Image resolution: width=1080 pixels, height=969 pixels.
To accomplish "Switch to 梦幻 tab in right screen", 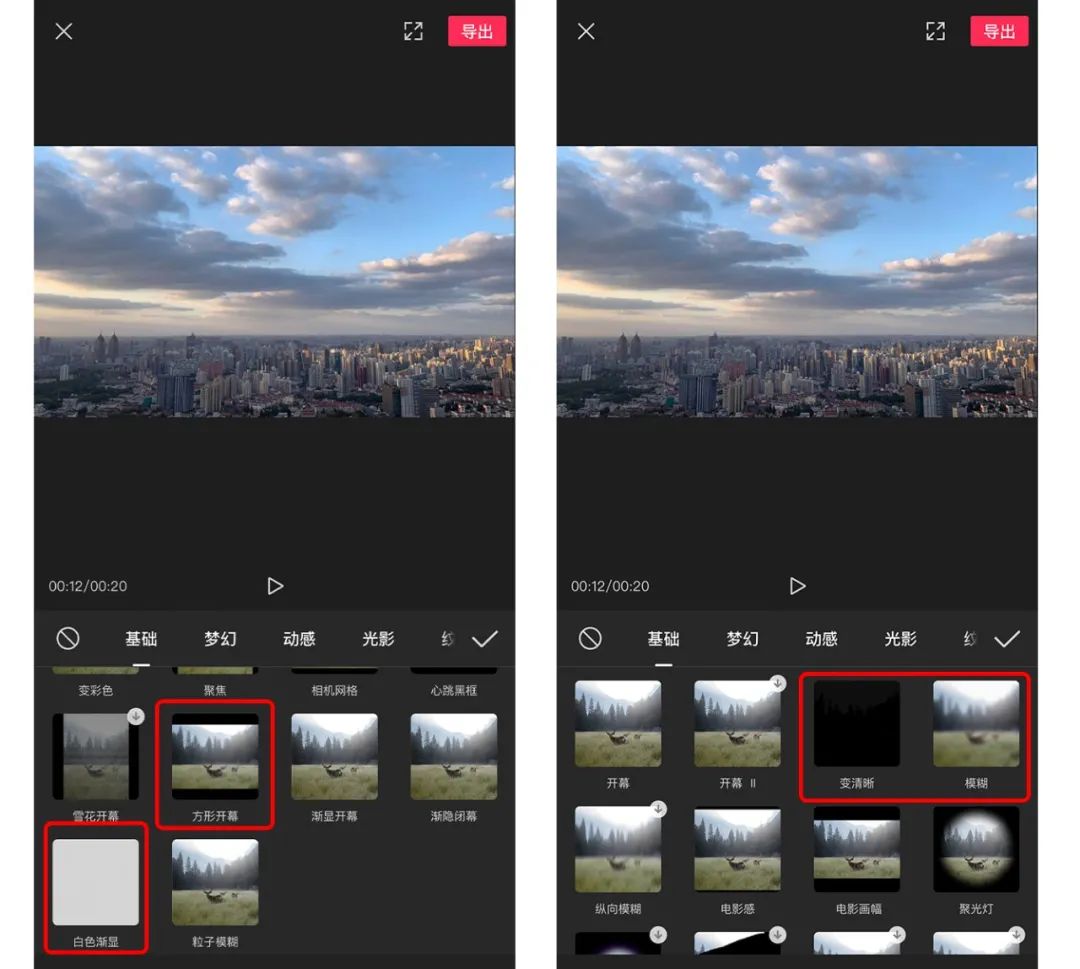I will [x=742, y=639].
